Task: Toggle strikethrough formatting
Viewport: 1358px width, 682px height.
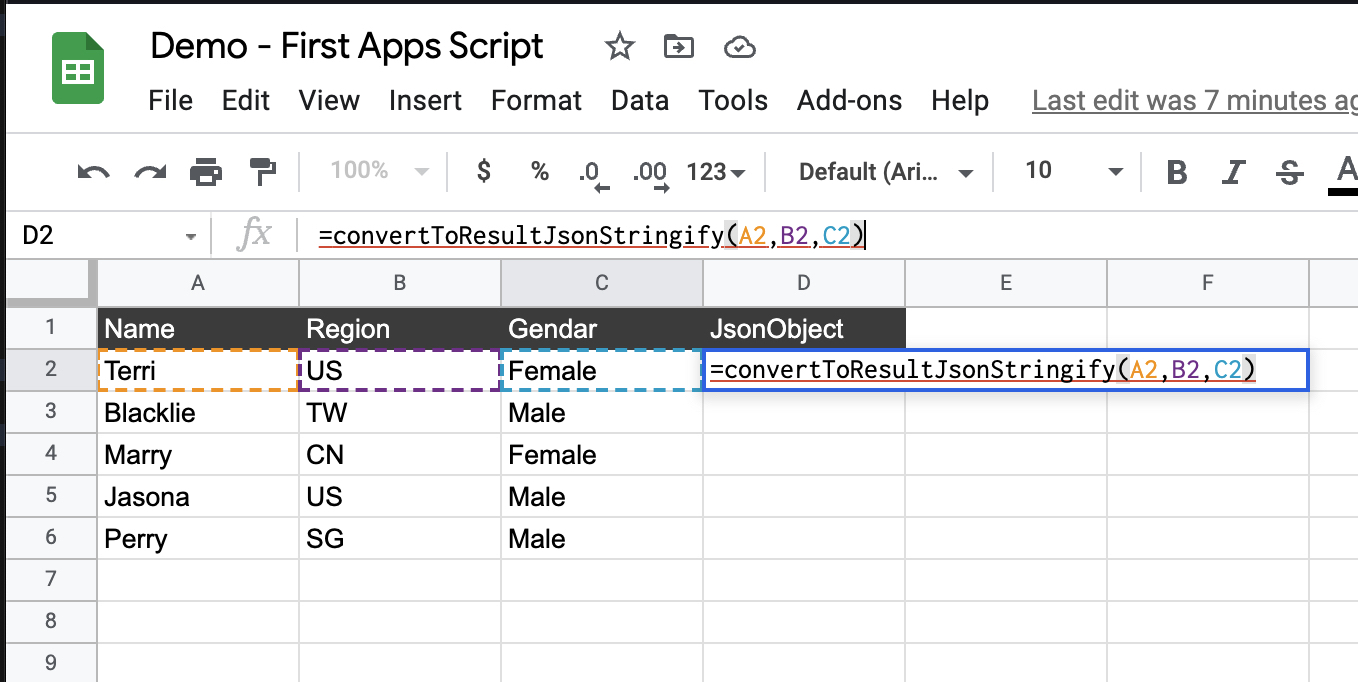Action: coord(1290,172)
